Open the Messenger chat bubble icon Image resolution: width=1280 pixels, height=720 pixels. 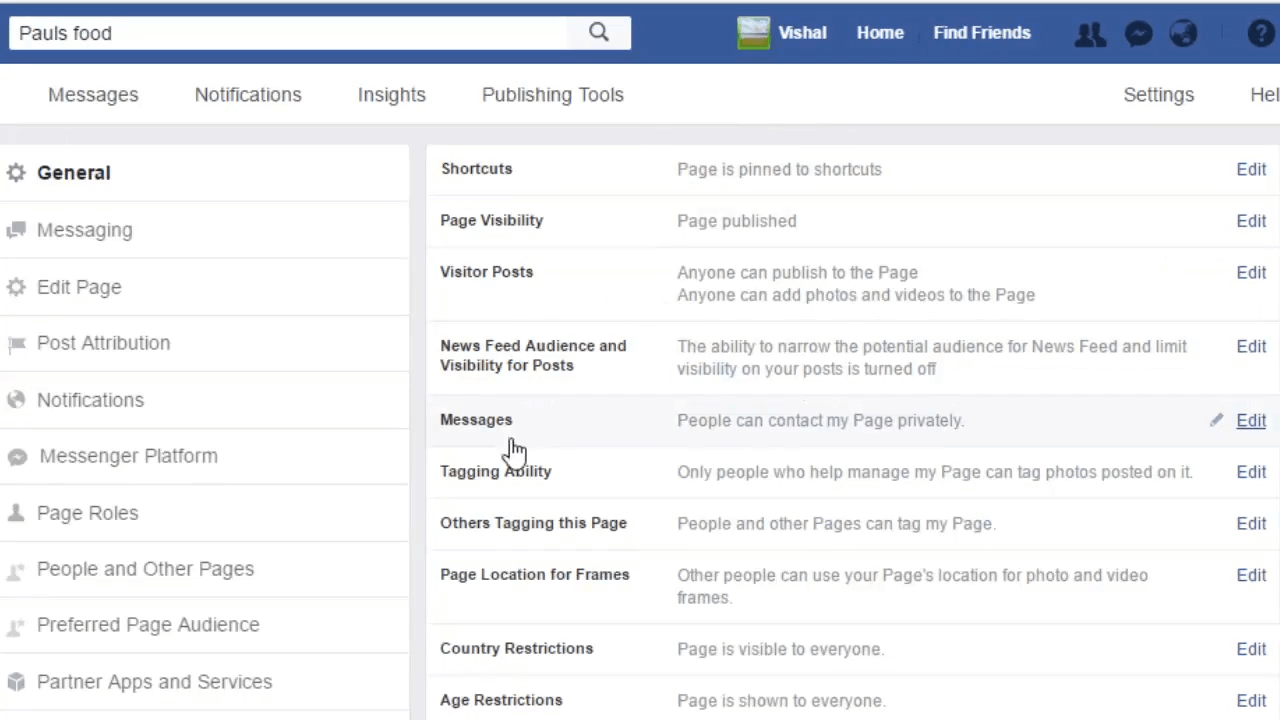[1138, 34]
